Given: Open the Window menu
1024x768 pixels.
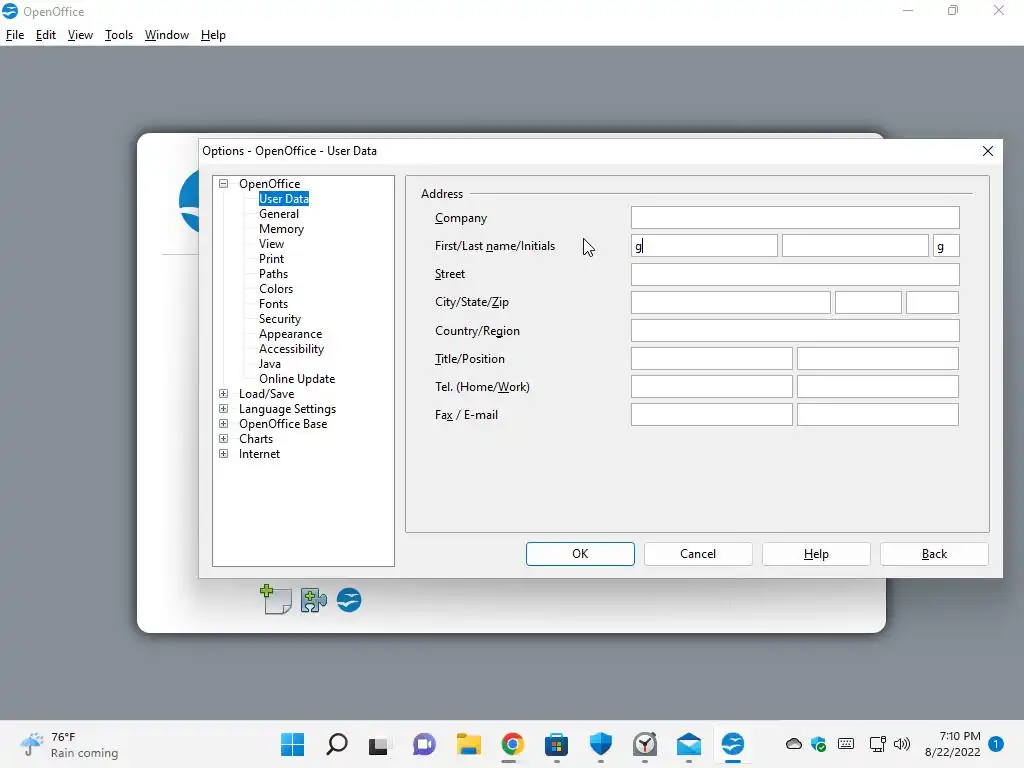Looking at the screenshot, I should pyautogui.click(x=167, y=35).
